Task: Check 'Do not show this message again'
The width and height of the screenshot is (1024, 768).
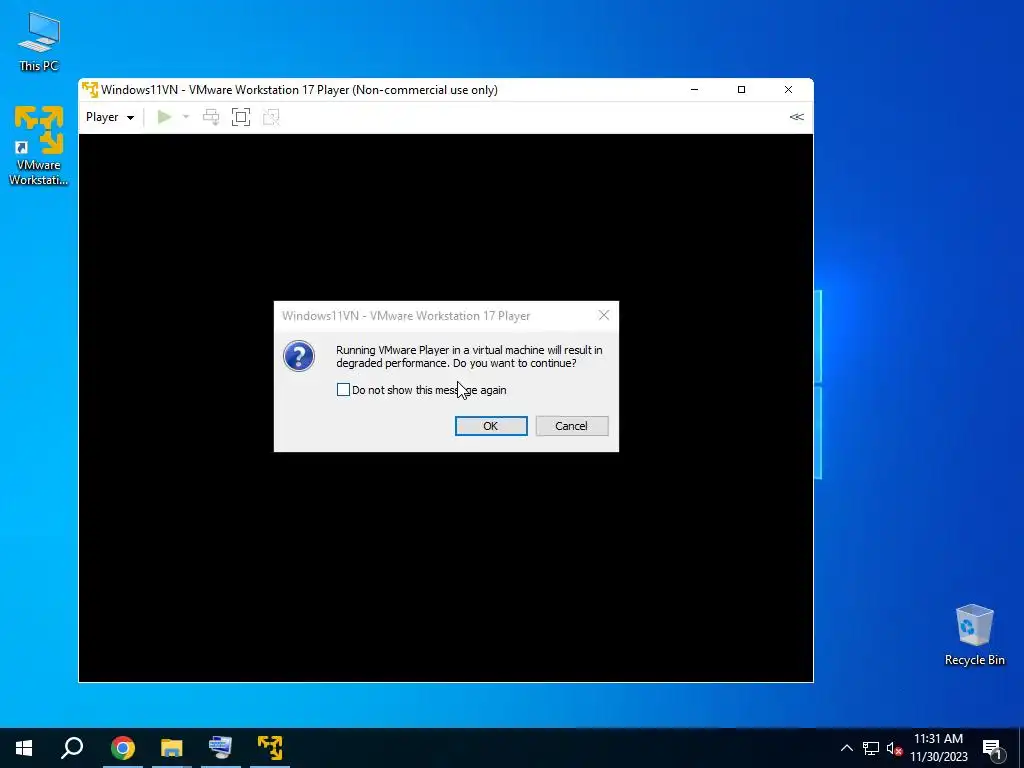Action: (344, 390)
